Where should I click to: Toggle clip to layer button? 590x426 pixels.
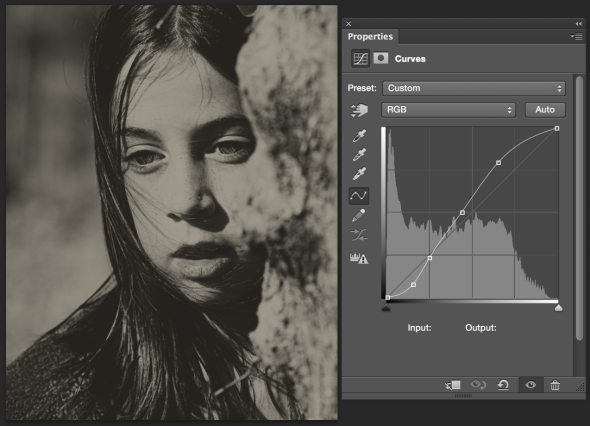coord(453,385)
